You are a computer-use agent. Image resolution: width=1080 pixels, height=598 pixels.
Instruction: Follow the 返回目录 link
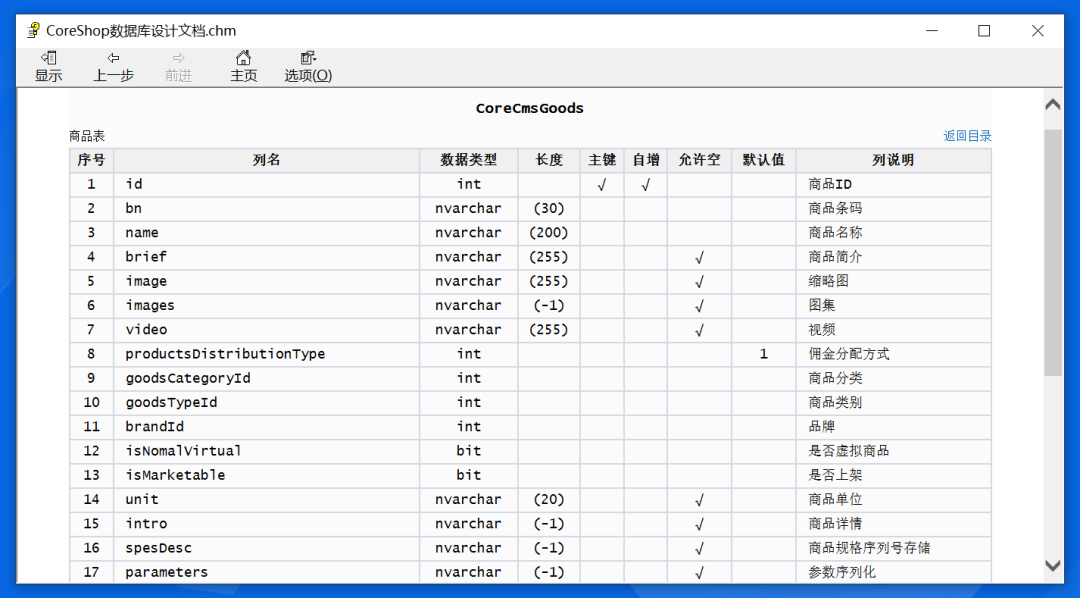click(x=967, y=136)
